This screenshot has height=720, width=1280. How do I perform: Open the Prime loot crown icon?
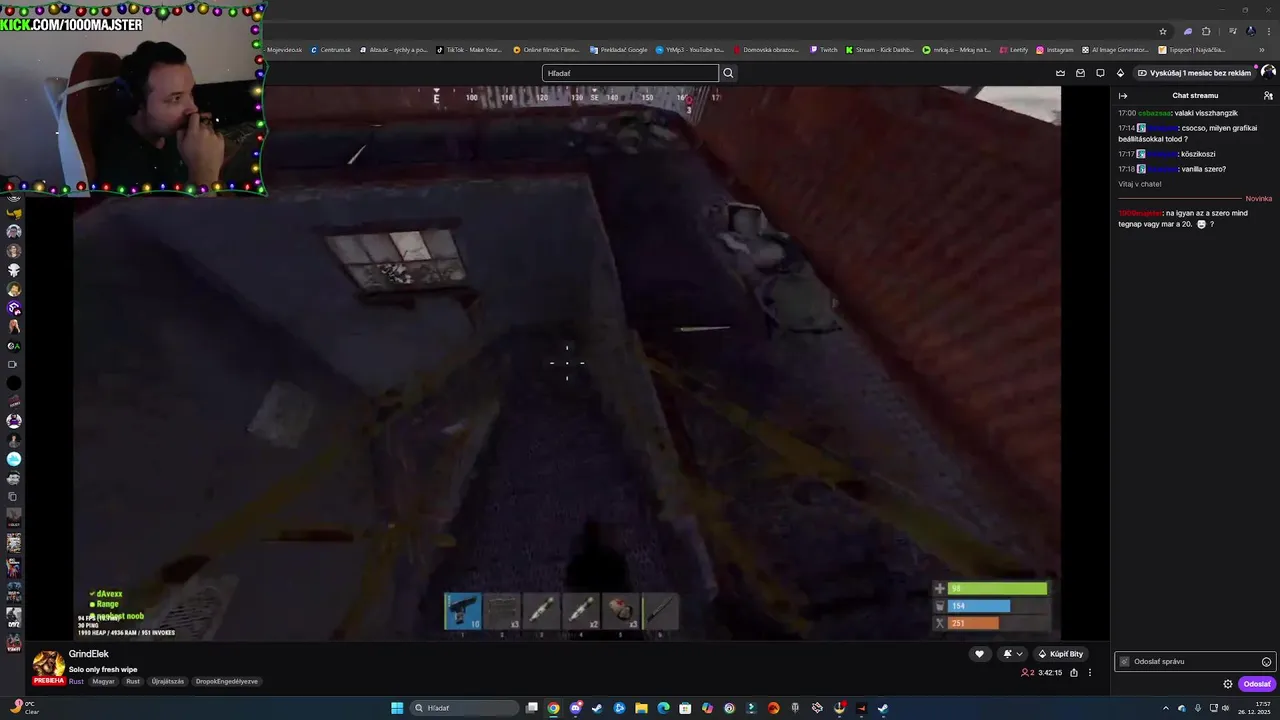pyautogui.click(x=1060, y=73)
